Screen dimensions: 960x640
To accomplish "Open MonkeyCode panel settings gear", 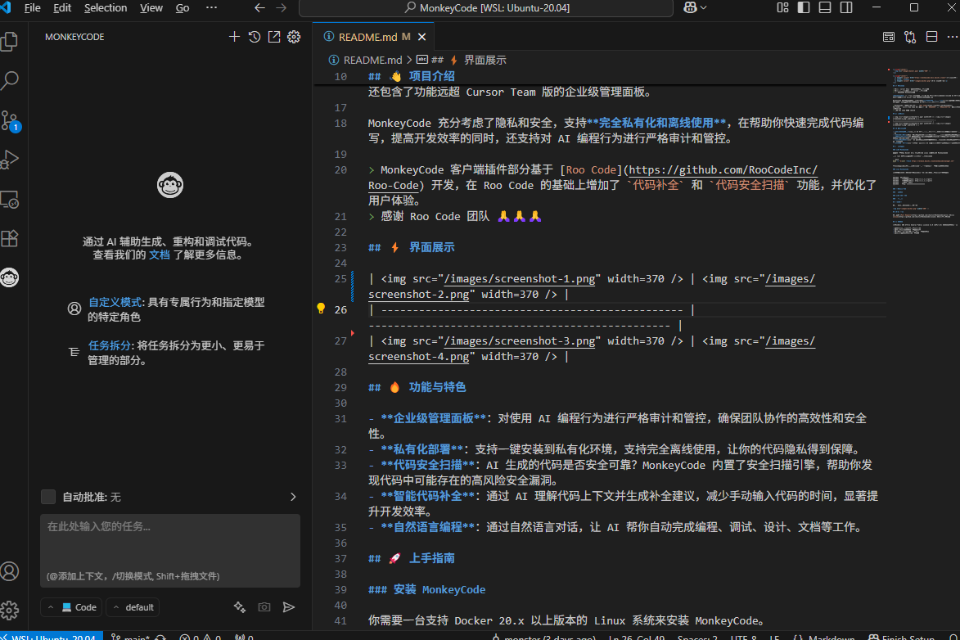I will (x=294, y=37).
